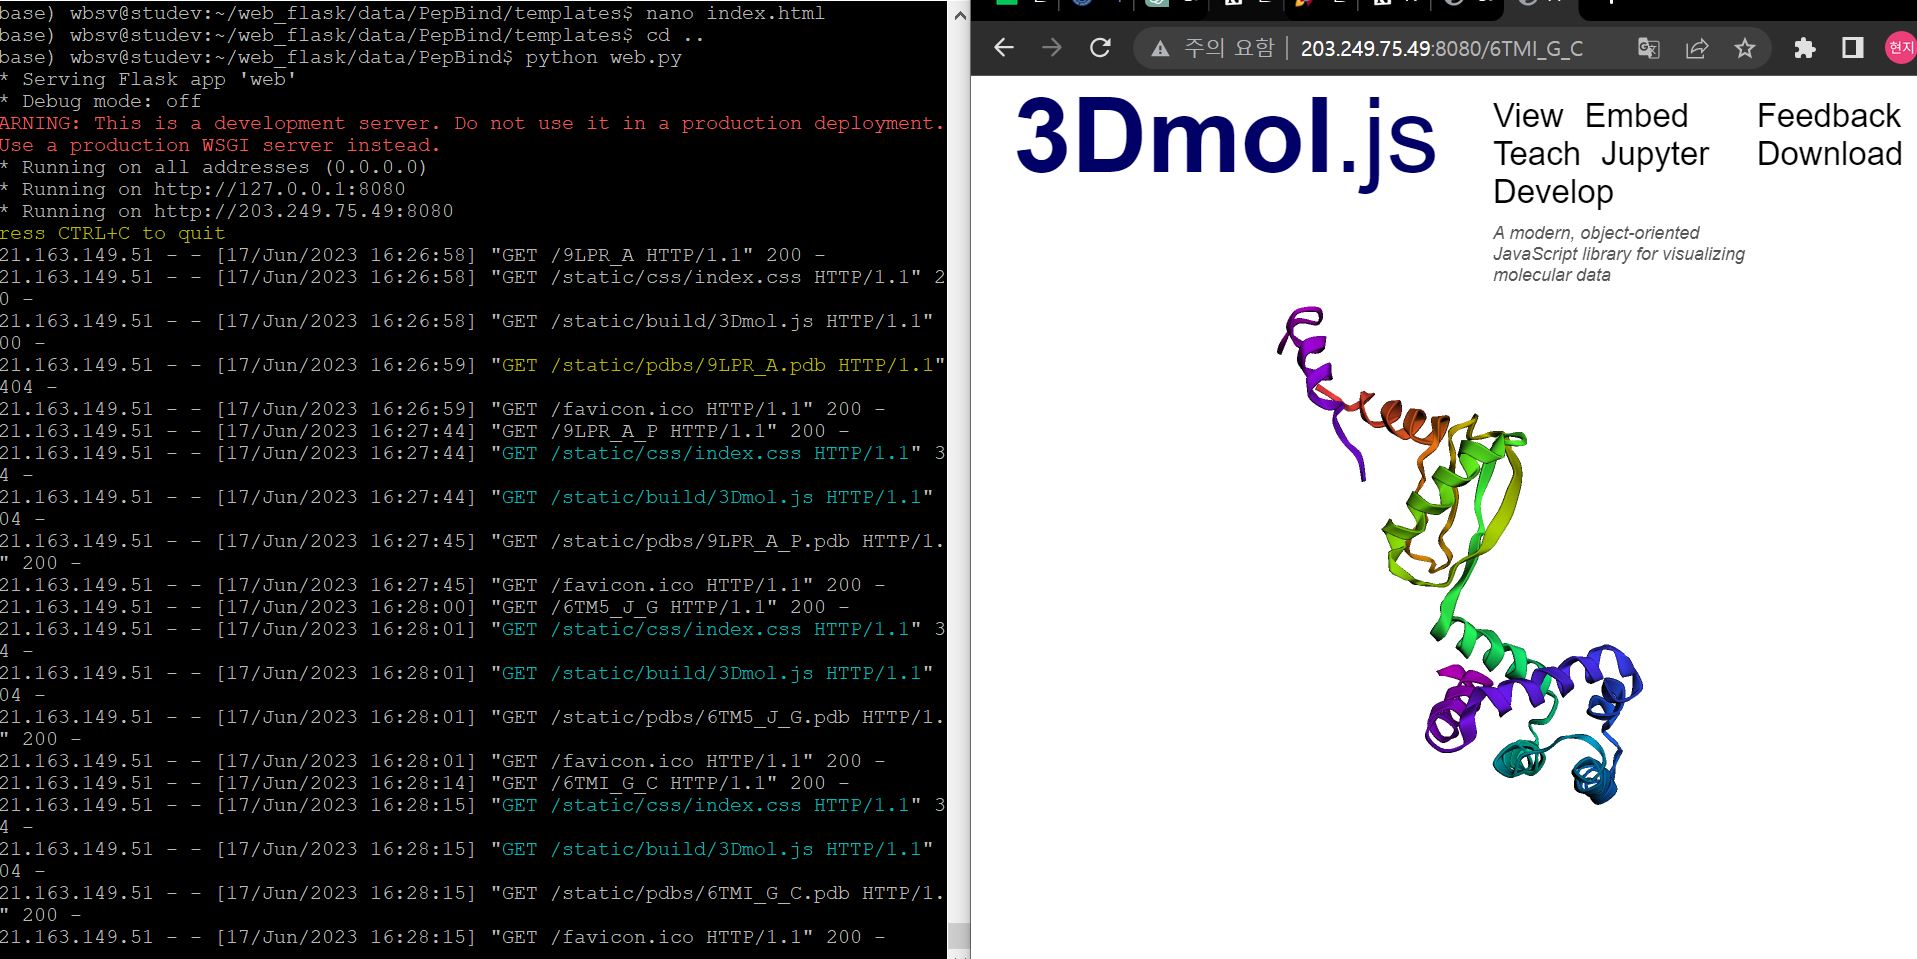Click the 'CTRL+C to quit' line
This screenshot has width=1917, height=959.
(112, 233)
